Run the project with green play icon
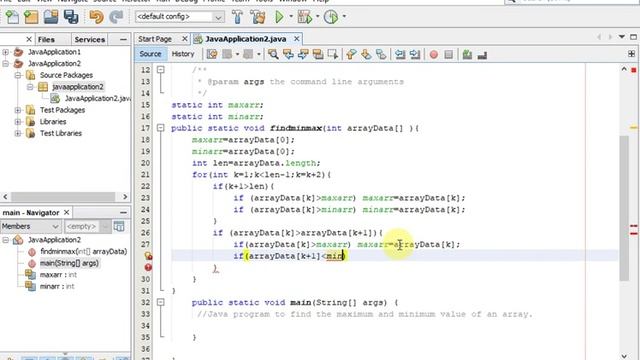Screen dimensions: 640x360 280,17
